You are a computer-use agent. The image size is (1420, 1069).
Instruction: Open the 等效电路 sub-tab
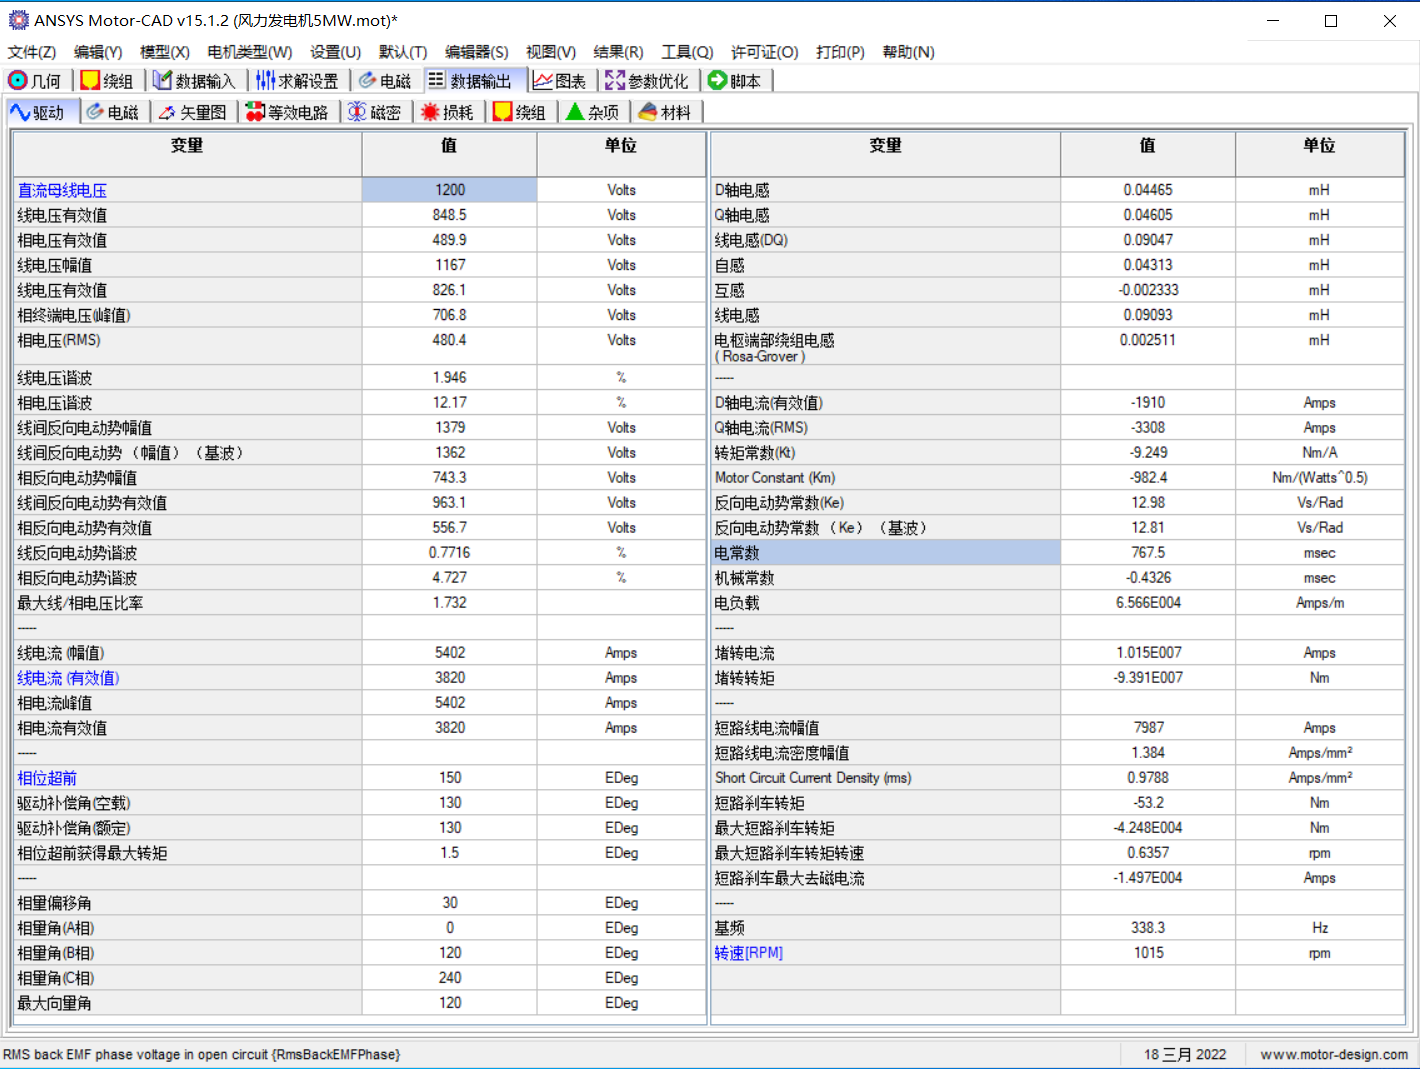pos(289,113)
